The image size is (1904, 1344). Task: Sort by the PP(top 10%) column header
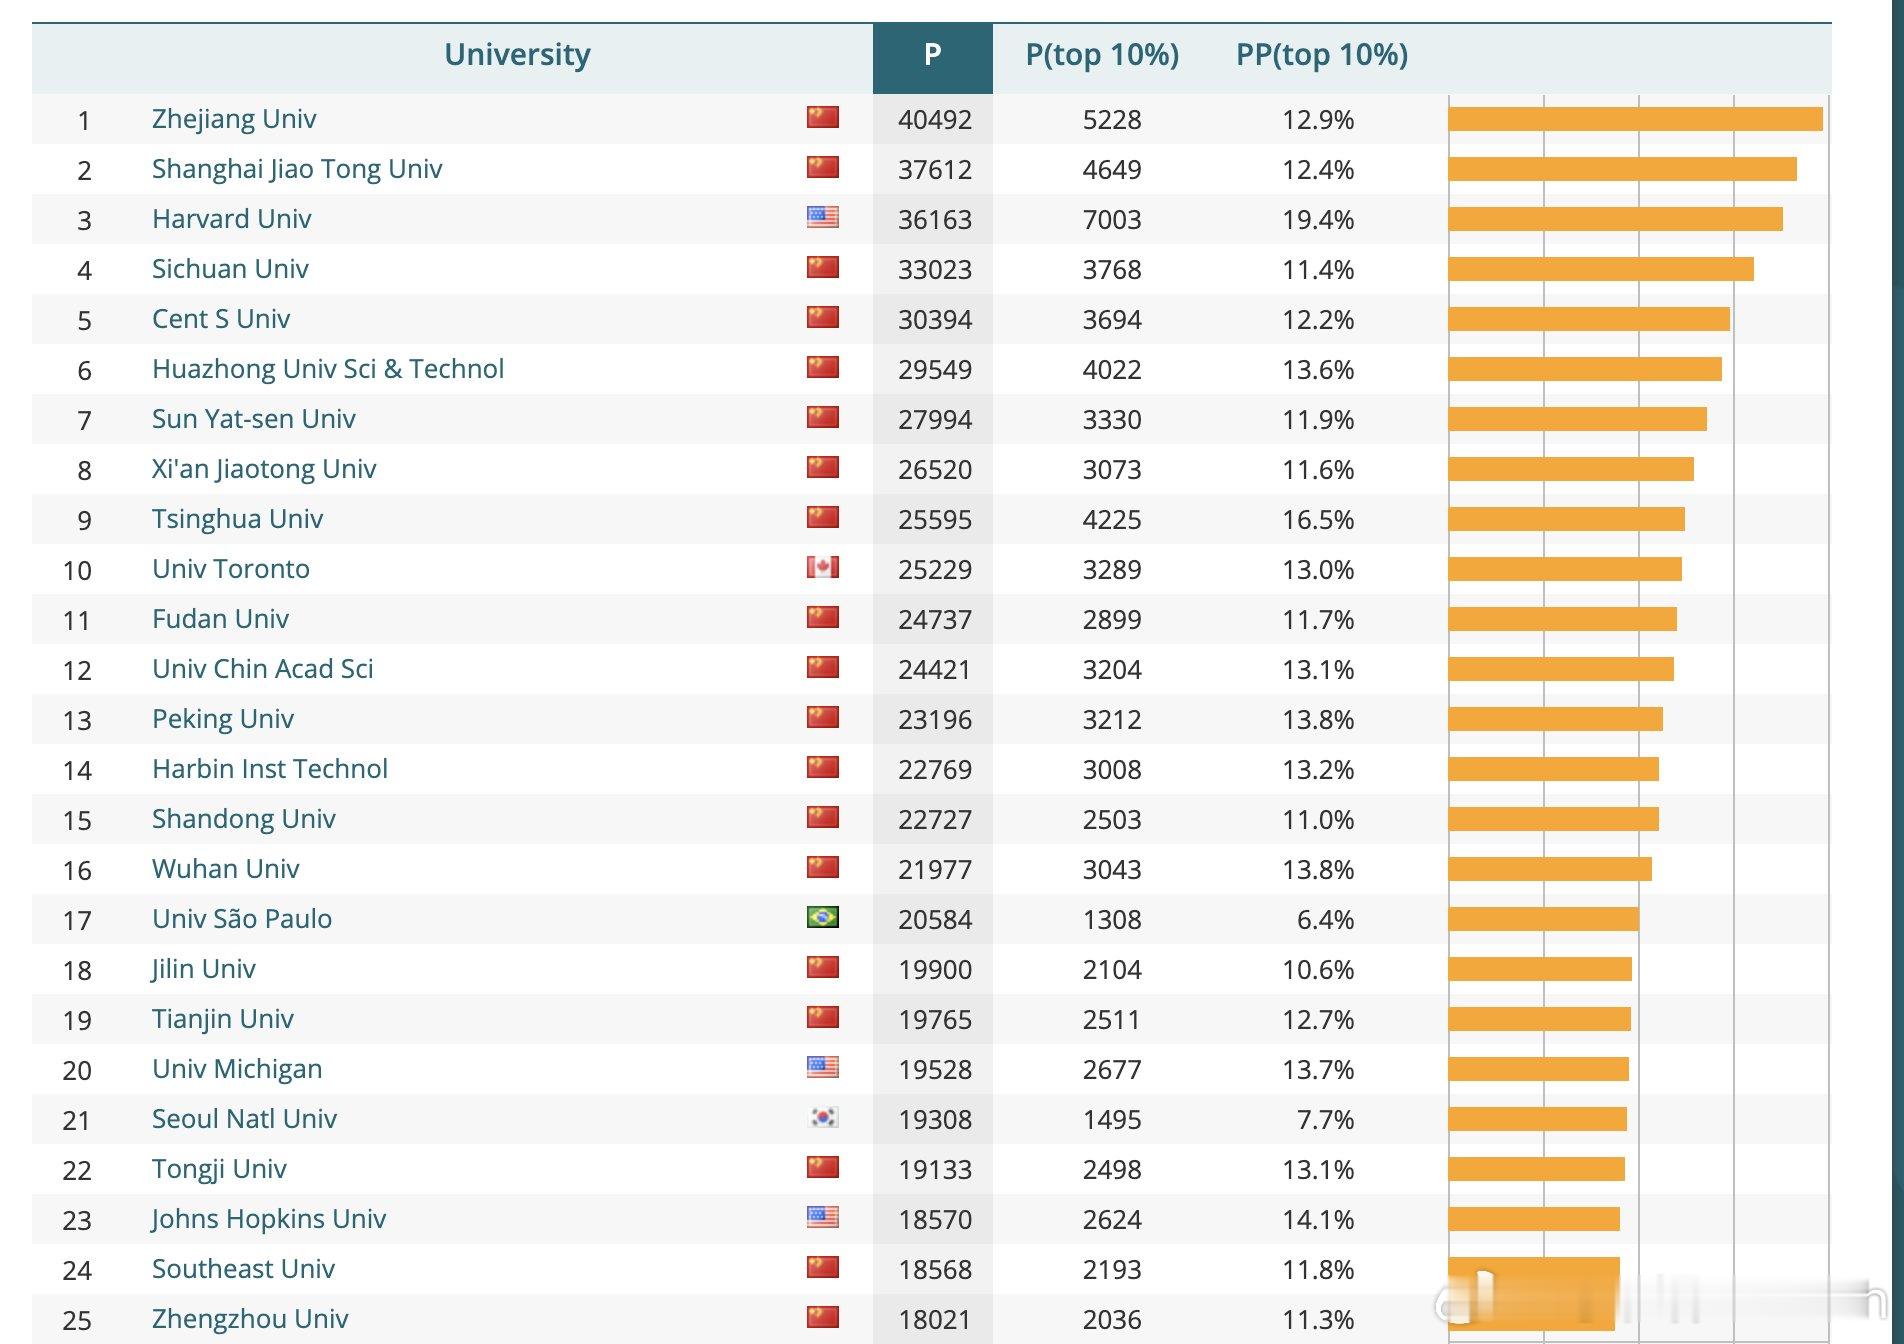tap(1322, 55)
